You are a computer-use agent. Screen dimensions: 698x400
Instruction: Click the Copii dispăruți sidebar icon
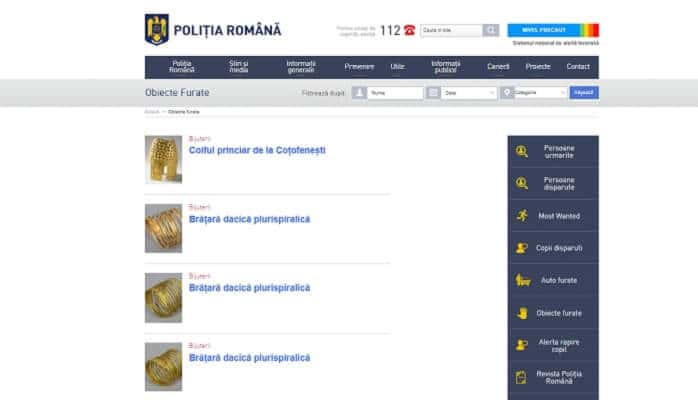tap(521, 248)
